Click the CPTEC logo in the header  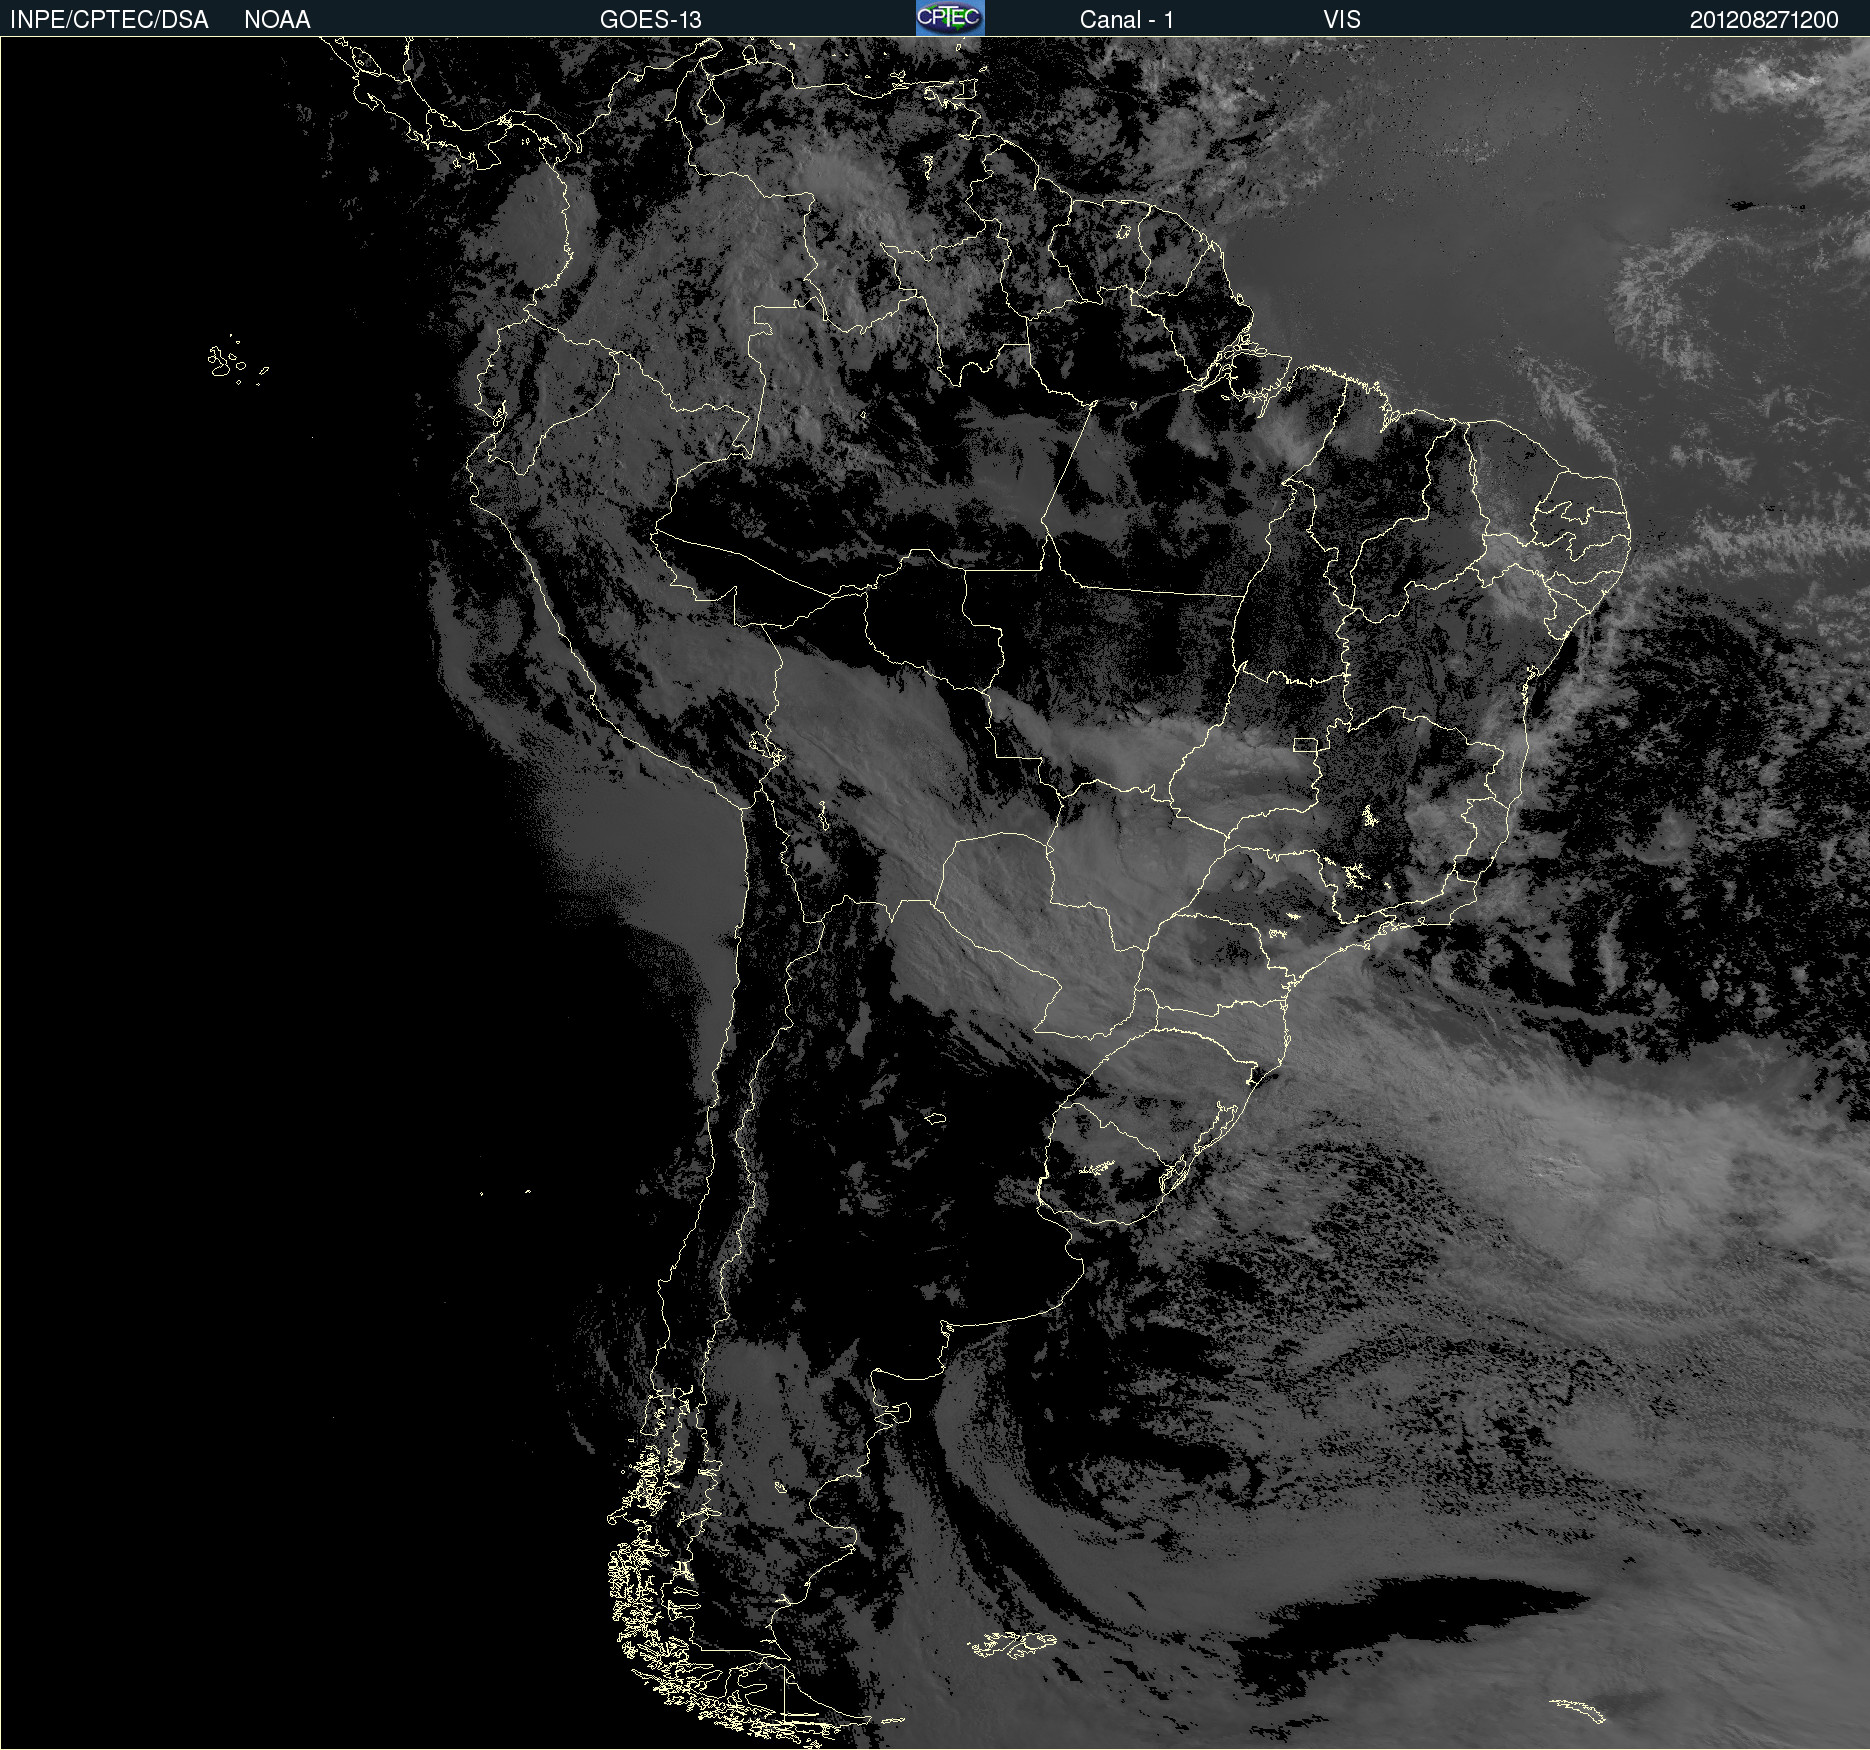click(x=950, y=18)
